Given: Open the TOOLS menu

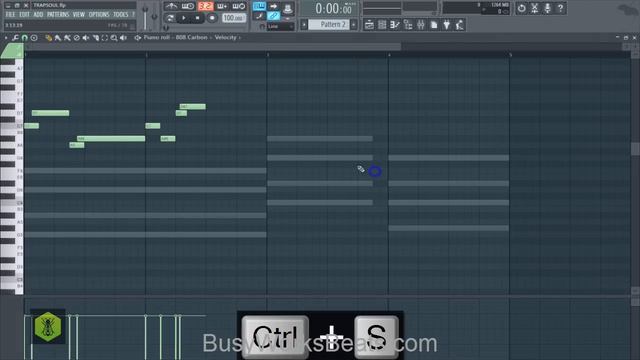Looking at the screenshot, I should 121,15.
